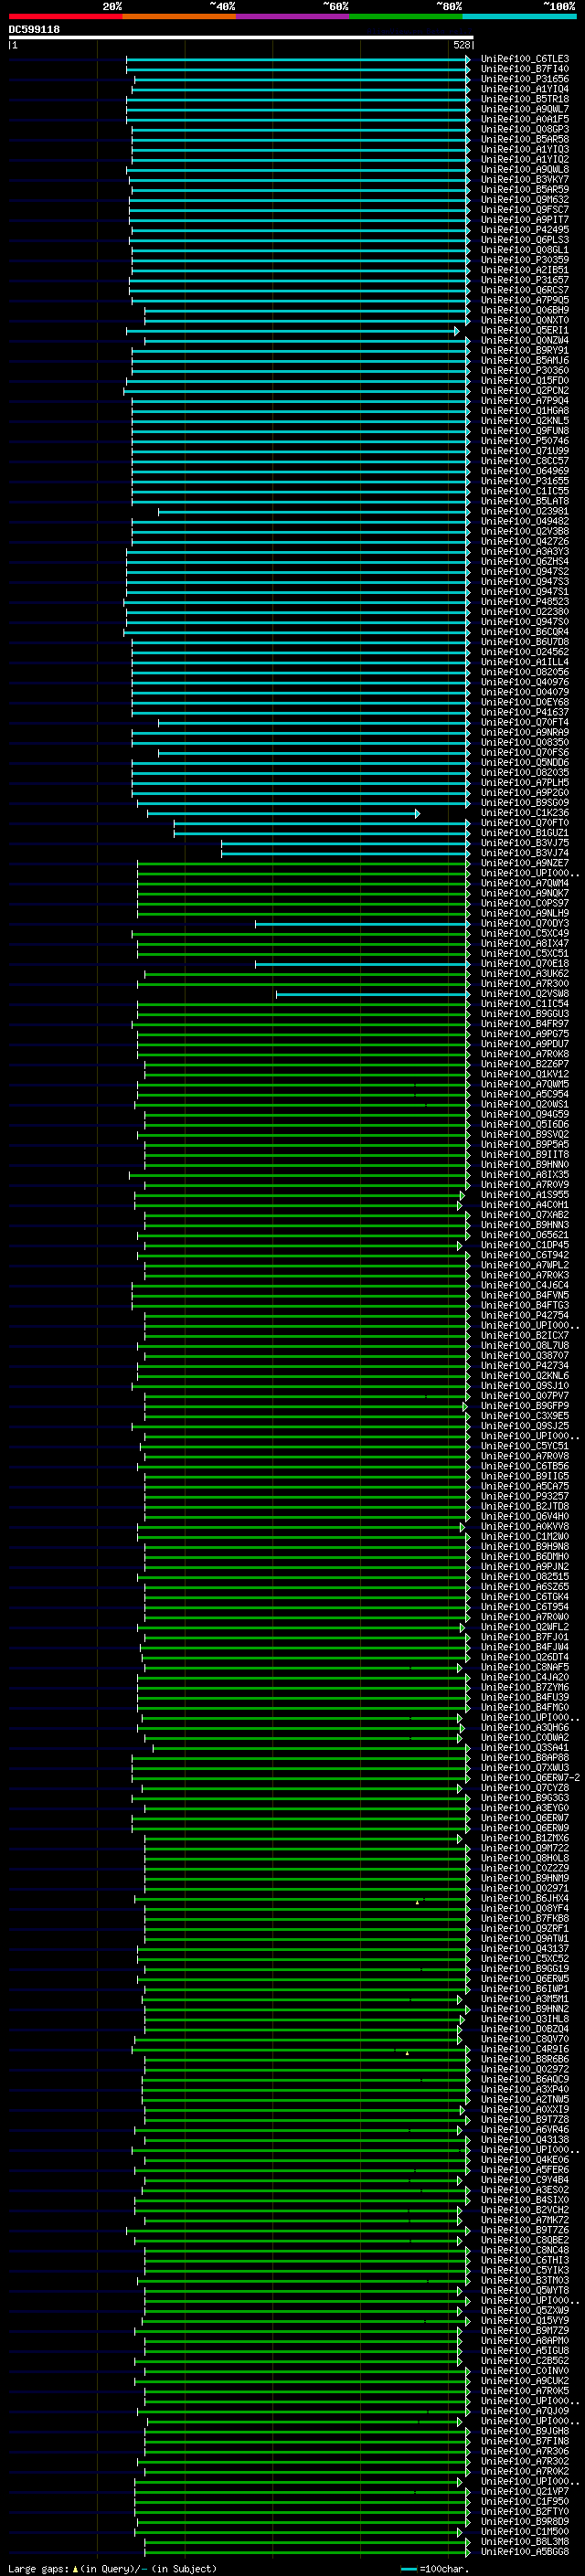Open hit UniRef100_A1YIQ4
Viewport: 585px width, 2576px height.
[524, 89]
